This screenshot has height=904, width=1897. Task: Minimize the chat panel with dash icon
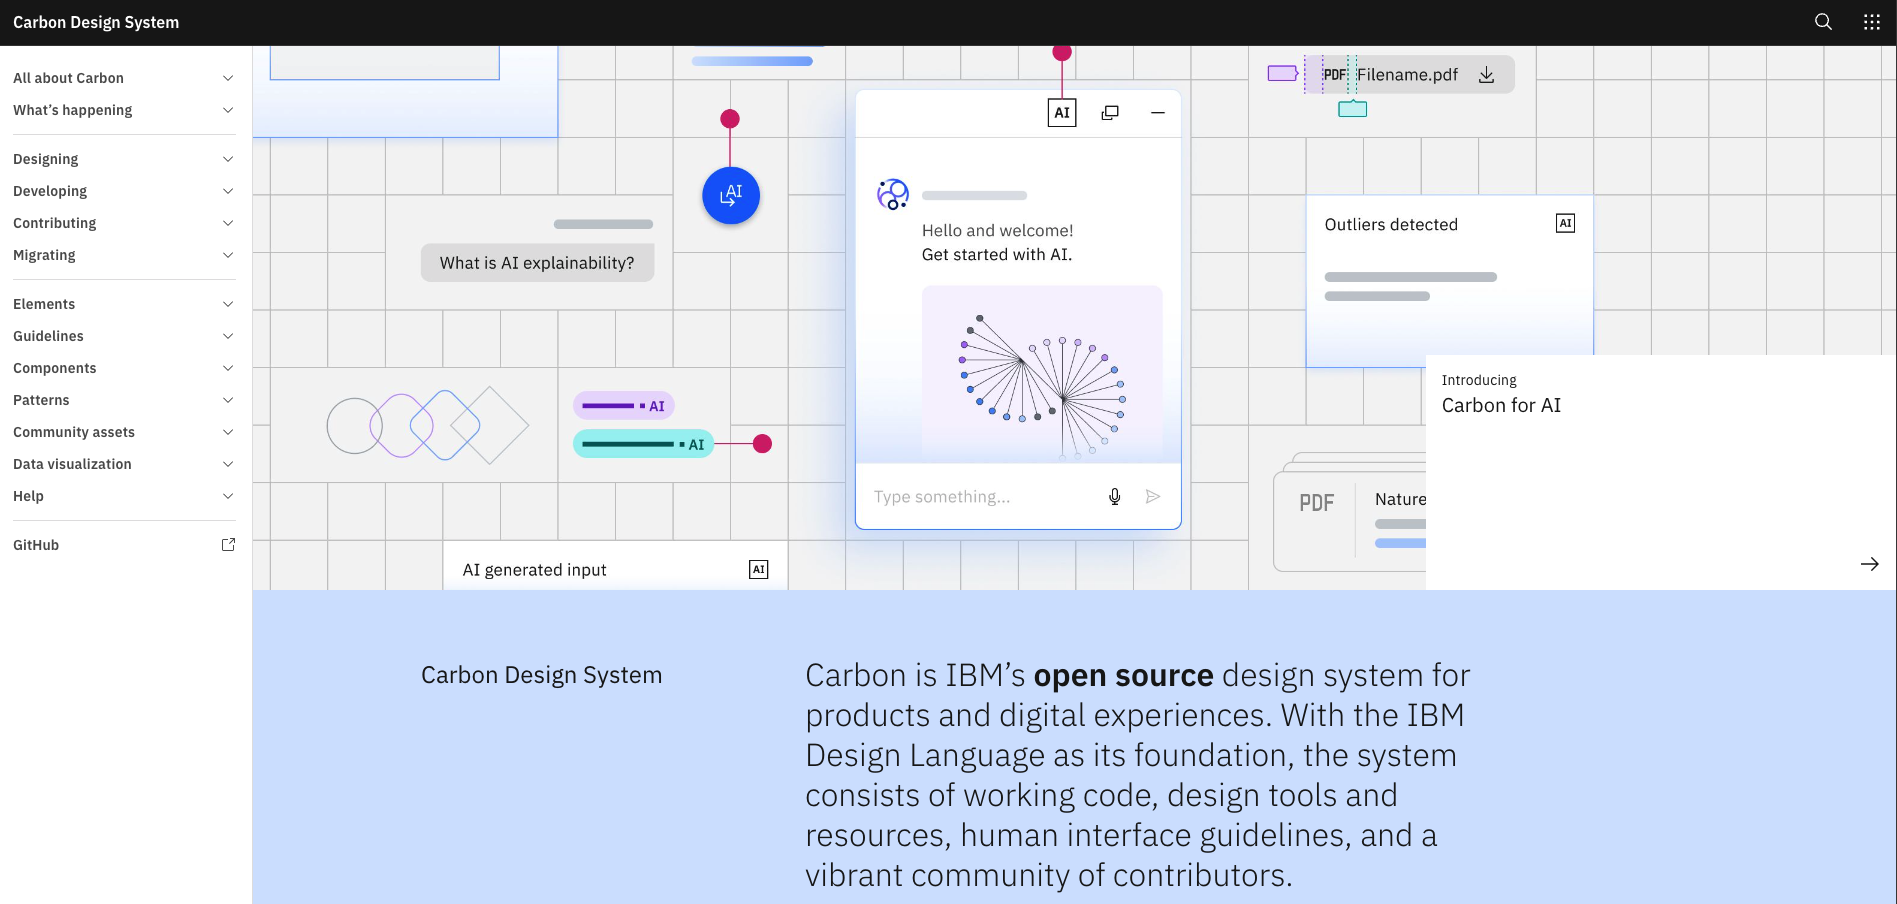(1158, 113)
